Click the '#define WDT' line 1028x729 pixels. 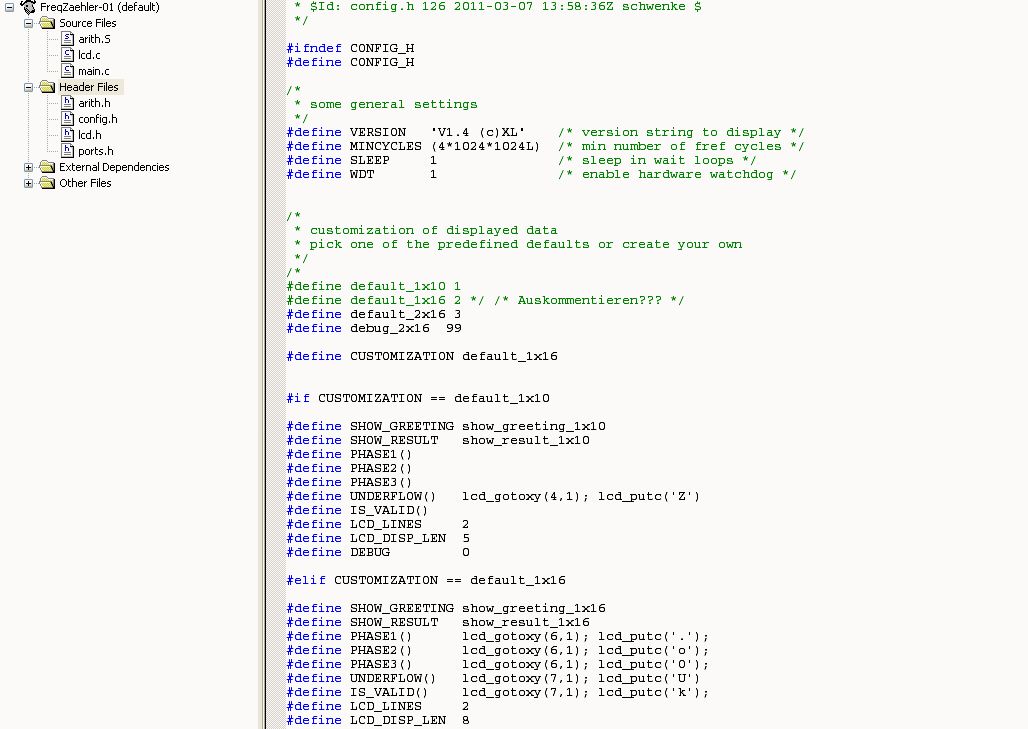(541, 174)
